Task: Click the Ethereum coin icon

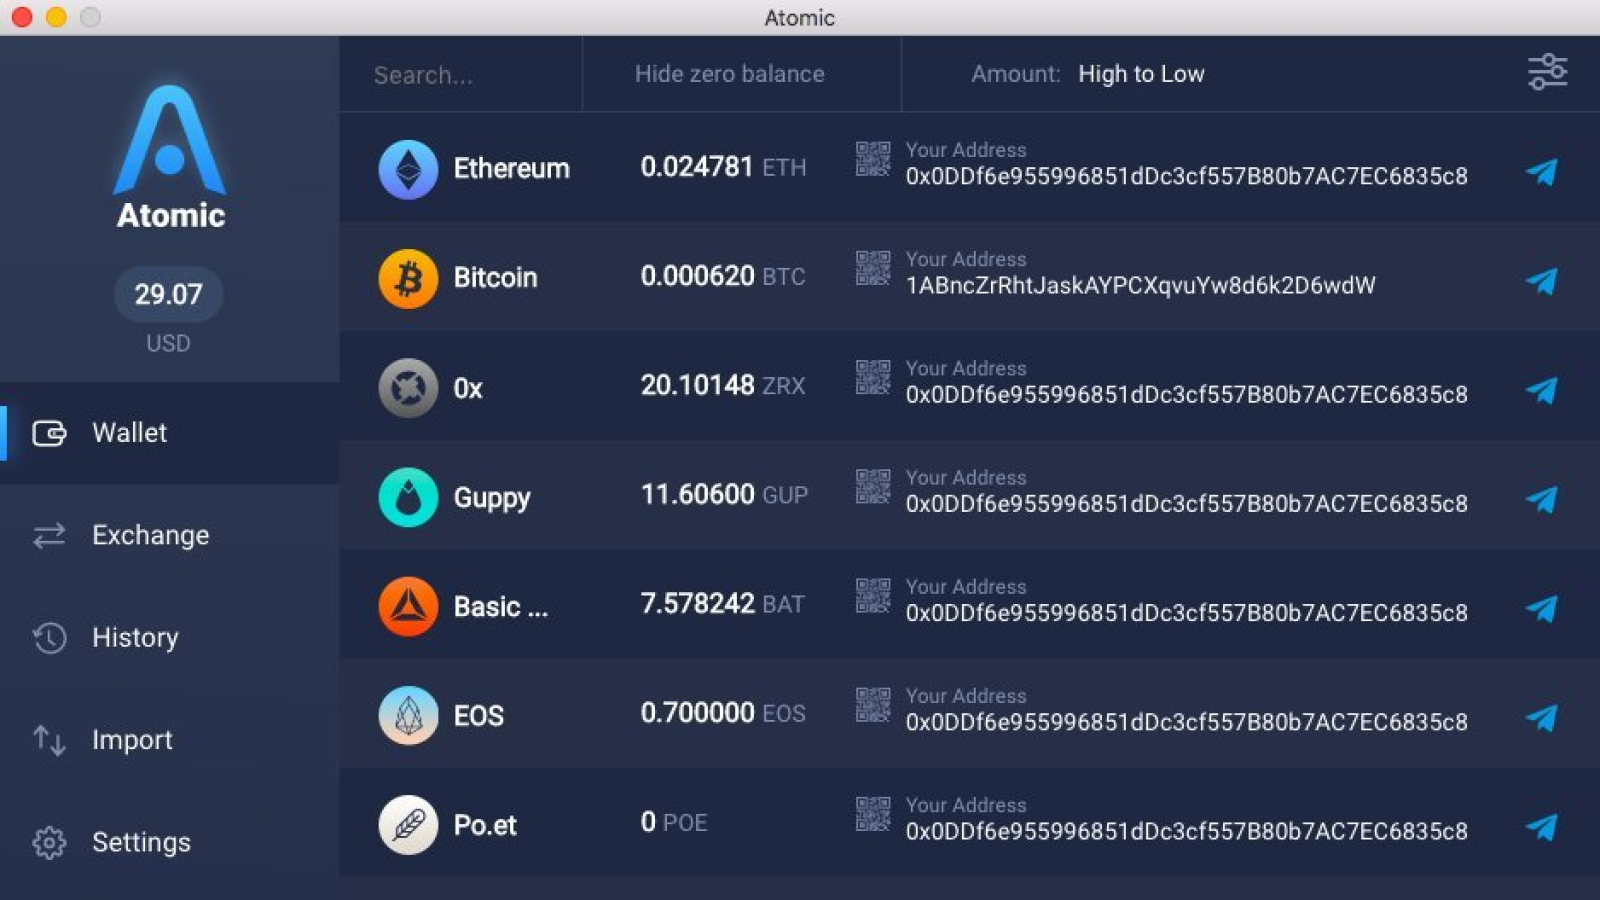Action: coord(408,169)
